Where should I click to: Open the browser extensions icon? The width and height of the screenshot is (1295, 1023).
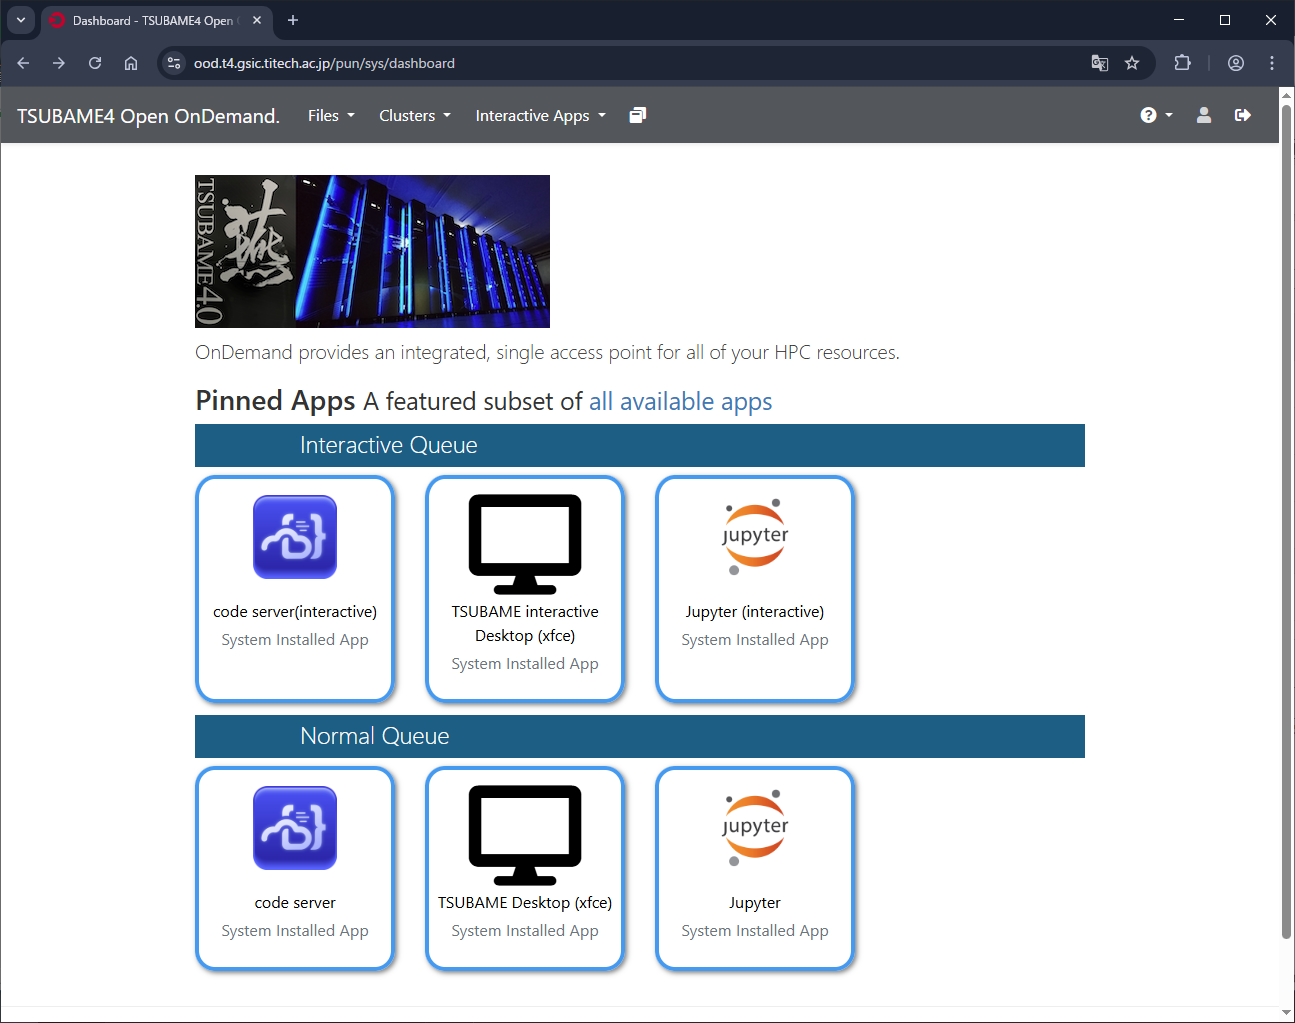point(1182,63)
